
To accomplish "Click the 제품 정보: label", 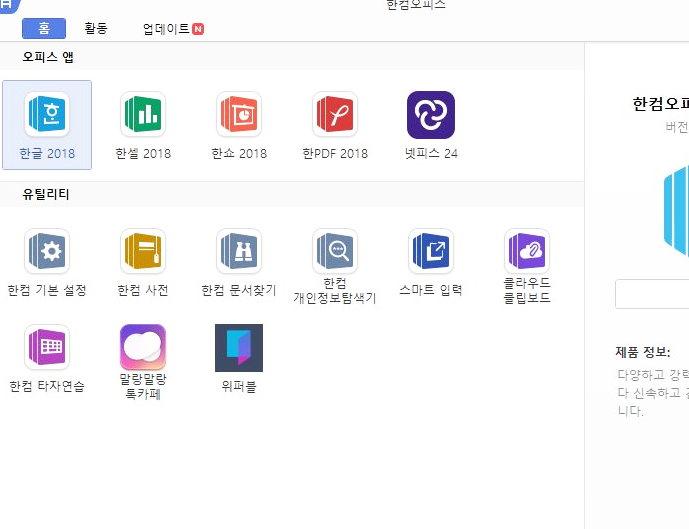I will (x=643, y=352).
